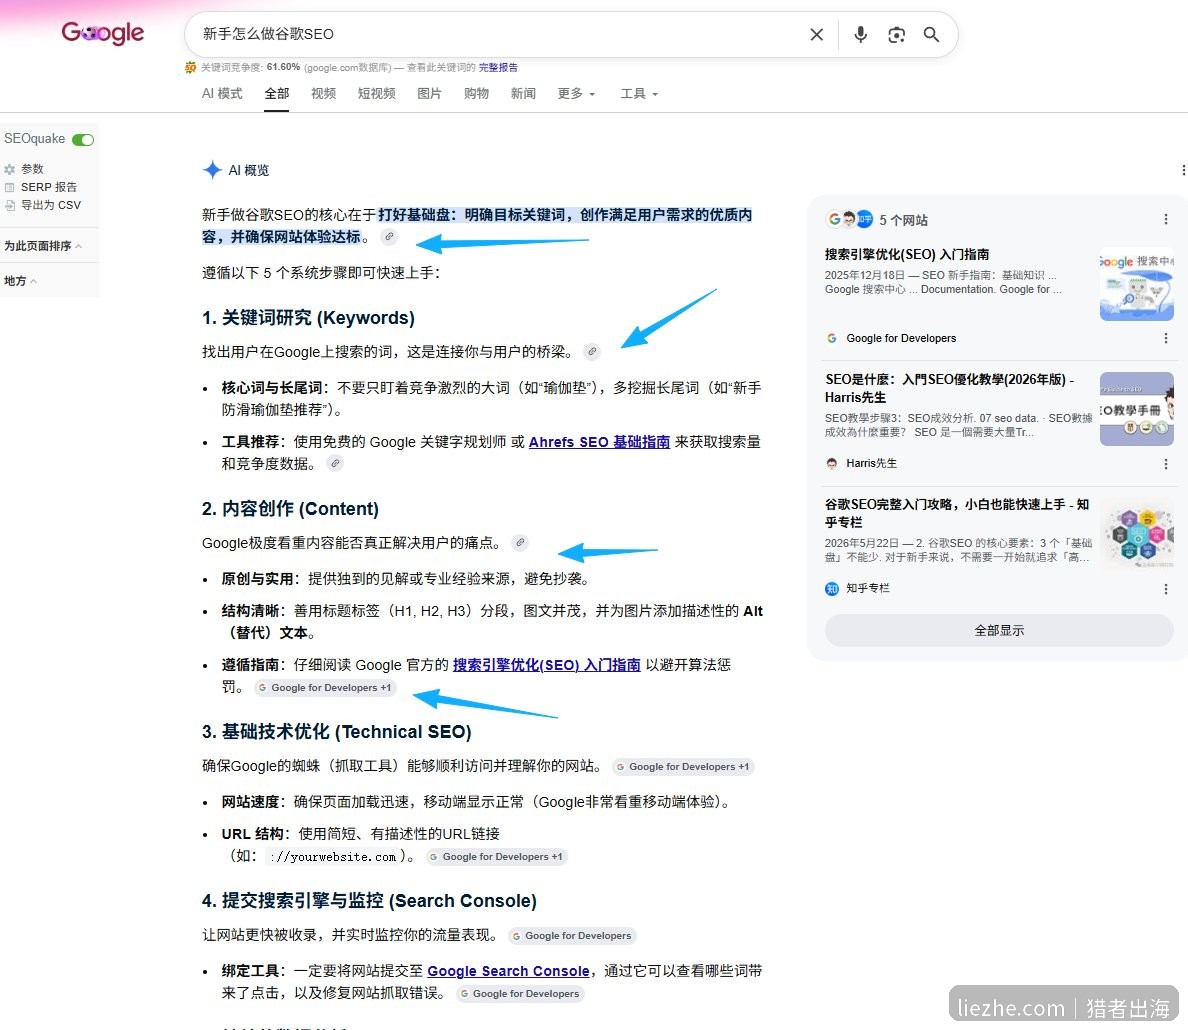Open search by image lens icon
Viewport: 1188px width, 1030px height.
(x=896, y=34)
